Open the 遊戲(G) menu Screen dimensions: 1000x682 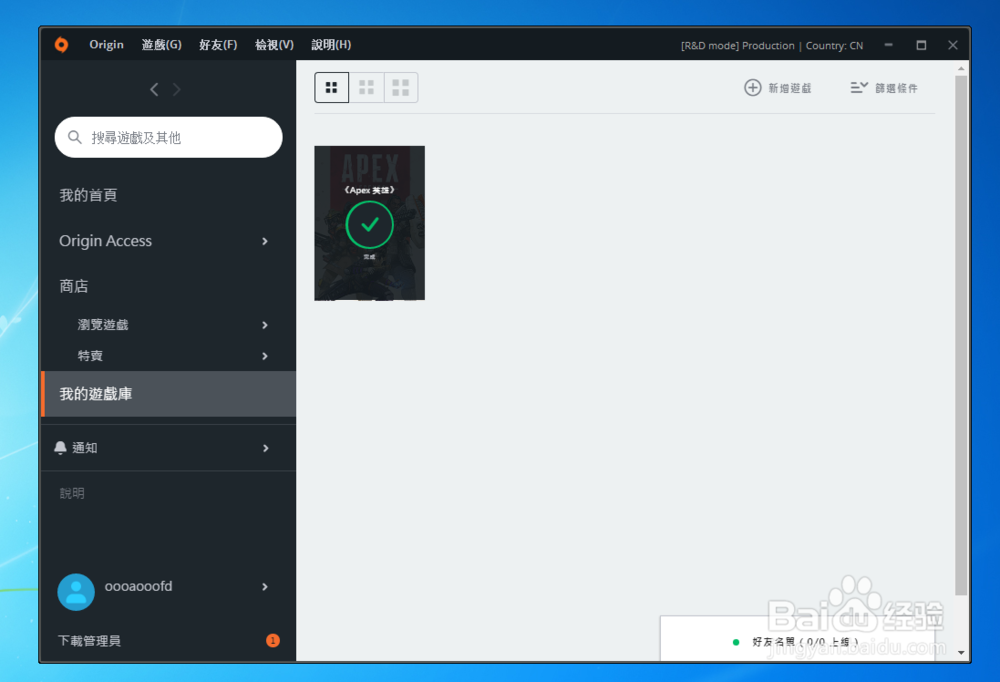[x=161, y=45]
